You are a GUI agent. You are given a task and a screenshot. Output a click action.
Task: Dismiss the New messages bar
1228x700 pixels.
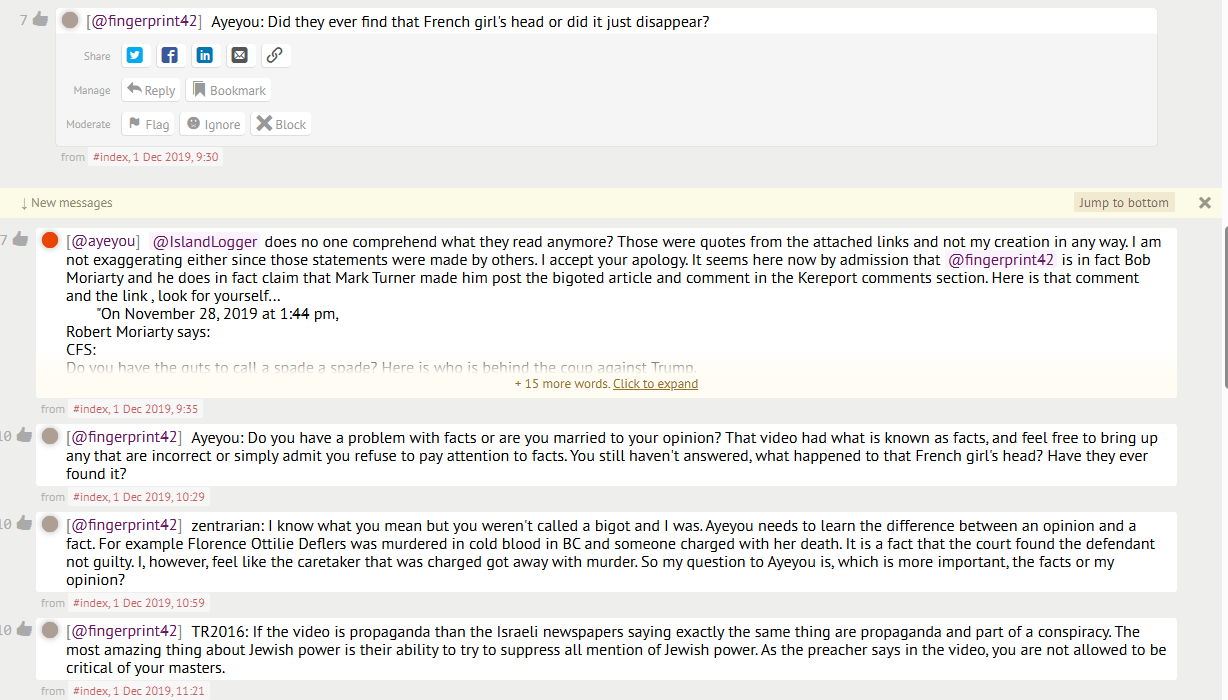click(1205, 203)
